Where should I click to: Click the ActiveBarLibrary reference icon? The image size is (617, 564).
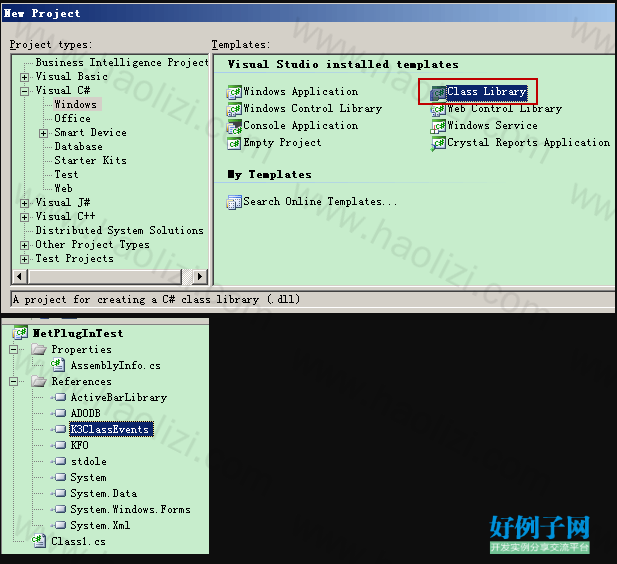(59, 397)
